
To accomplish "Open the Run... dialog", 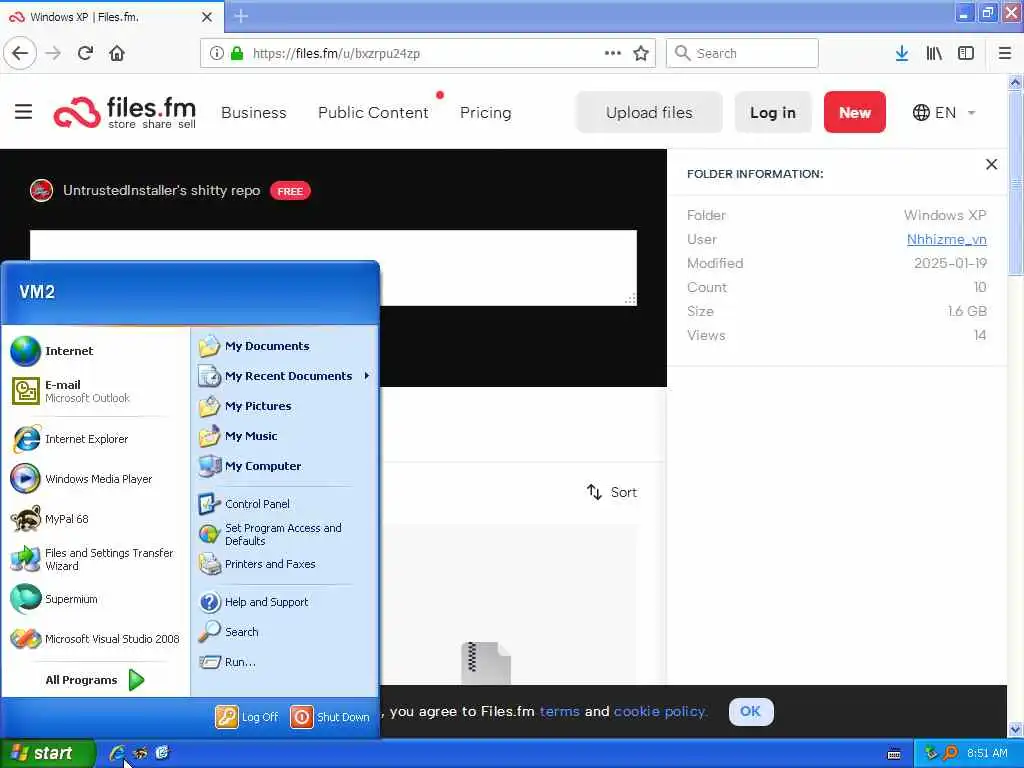I will (227, 662).
